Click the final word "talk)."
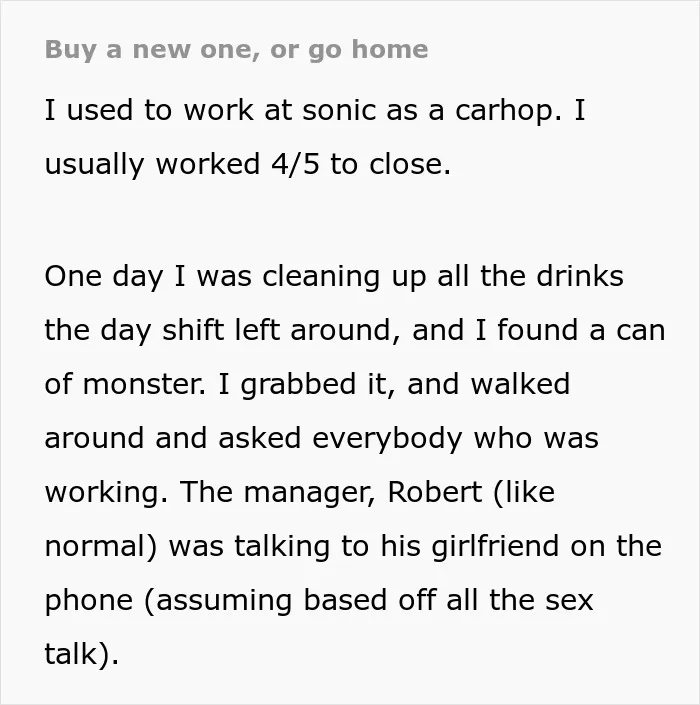This screenshot has width=700, height=705. (x=82, y=654)
